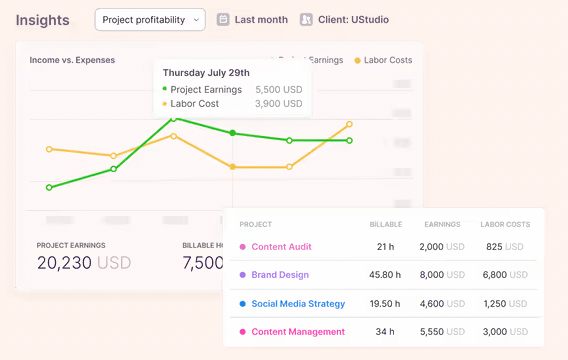Click the 34 h billable cell
The width and height of the screenshot is (568, 360).
click(385, 332)
